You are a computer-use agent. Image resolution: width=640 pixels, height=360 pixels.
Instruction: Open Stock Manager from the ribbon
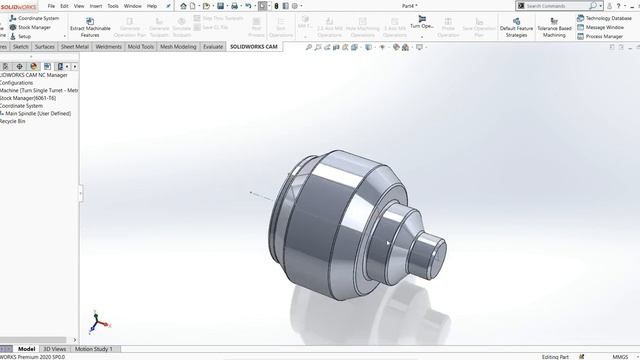(x=30, y=27)
